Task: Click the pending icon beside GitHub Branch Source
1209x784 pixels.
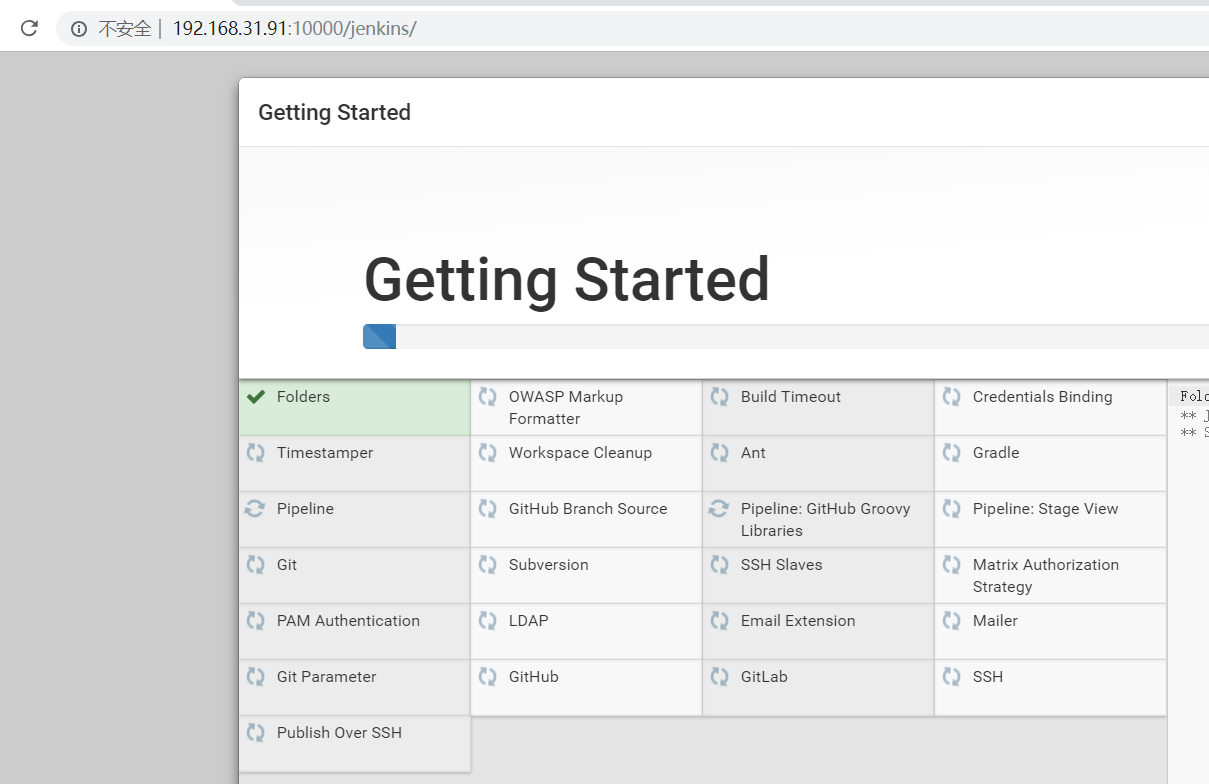Action: click(x=488, y=509)
